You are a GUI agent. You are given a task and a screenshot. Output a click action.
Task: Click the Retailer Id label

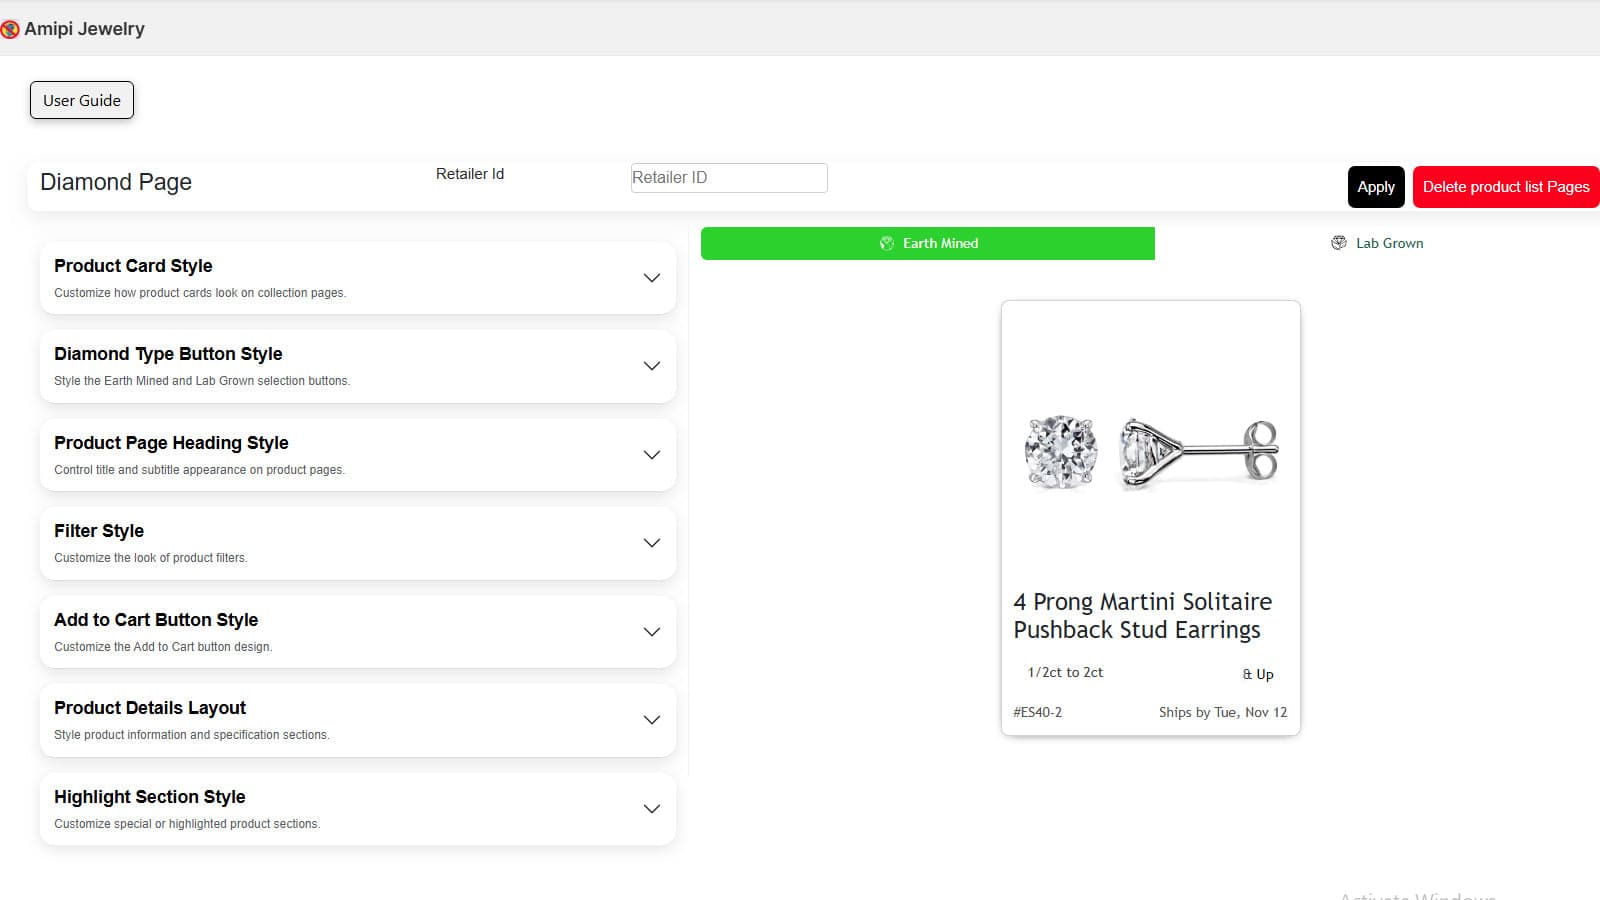[x=470, y=174]
